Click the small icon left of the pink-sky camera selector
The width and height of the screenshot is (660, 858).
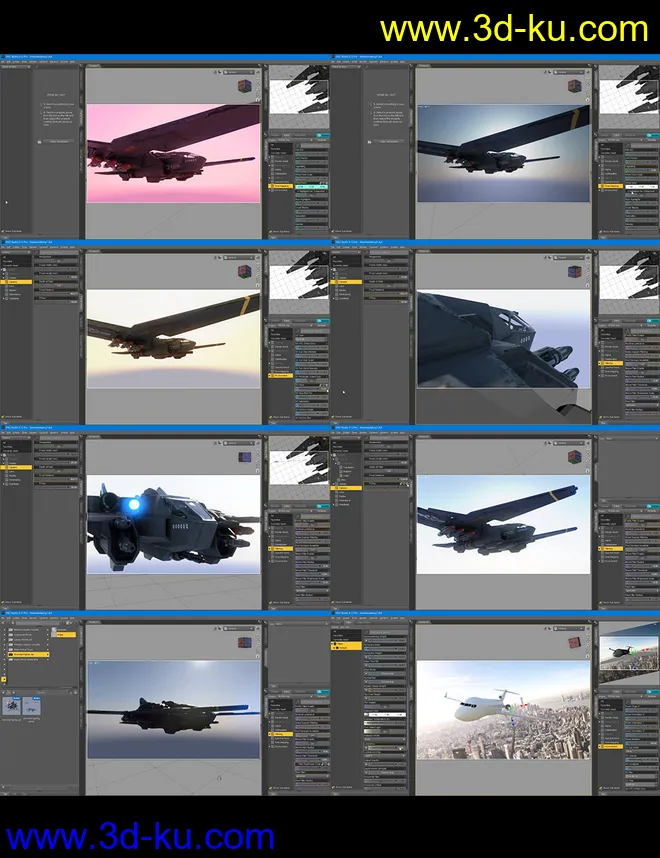click(x=217, y=72)
